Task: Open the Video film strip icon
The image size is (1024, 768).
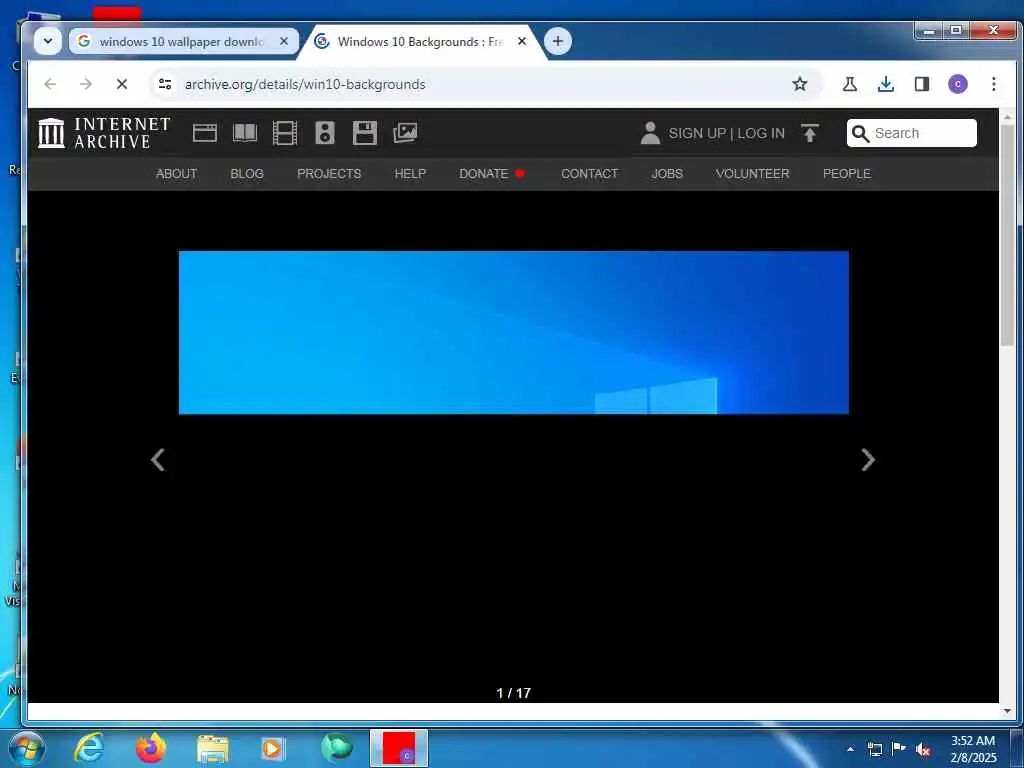Action: click(x=285, y=133)
